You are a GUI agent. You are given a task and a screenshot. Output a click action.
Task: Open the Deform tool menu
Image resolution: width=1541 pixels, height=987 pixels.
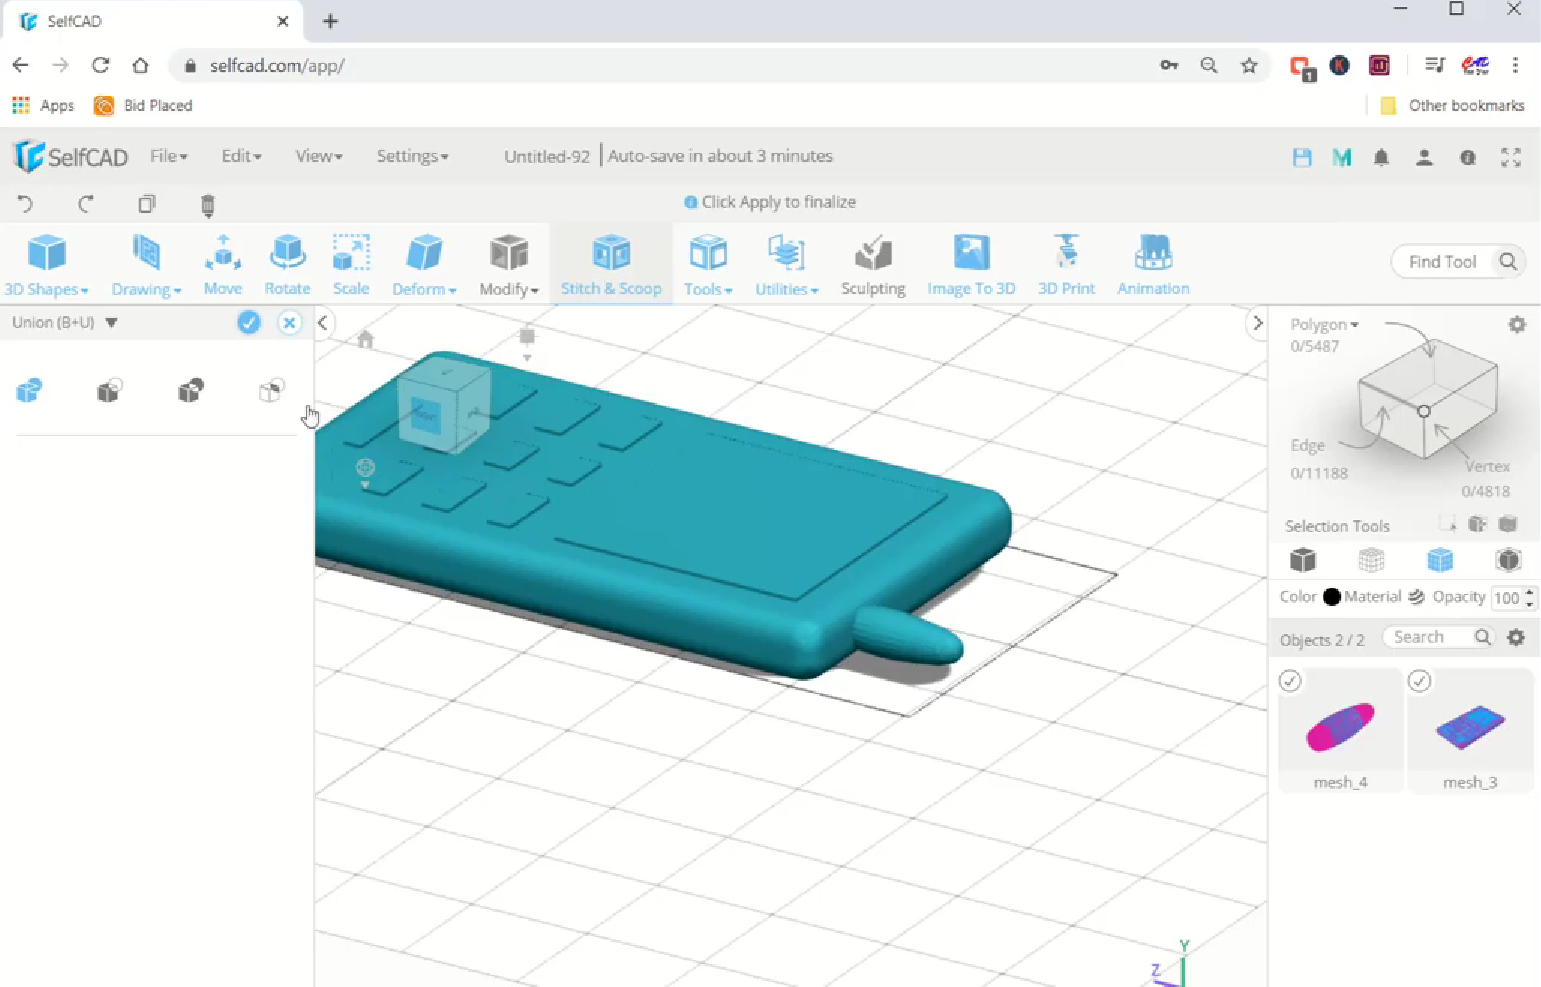424,265
